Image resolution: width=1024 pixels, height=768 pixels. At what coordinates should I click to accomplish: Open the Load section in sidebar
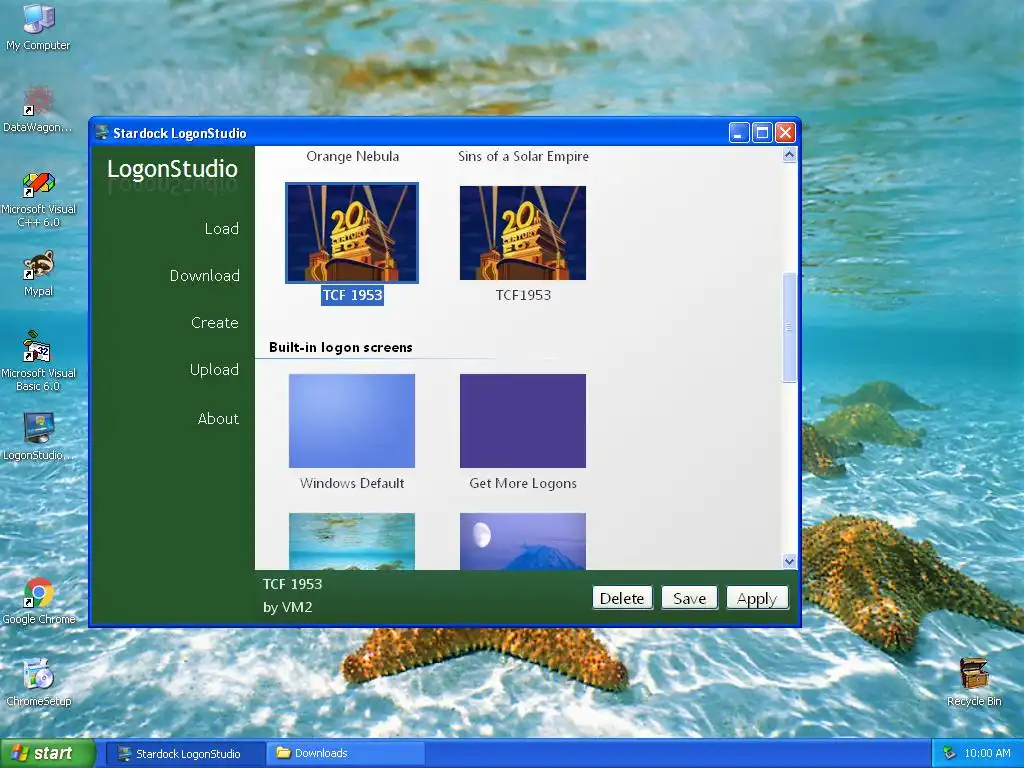pos(221,229)
